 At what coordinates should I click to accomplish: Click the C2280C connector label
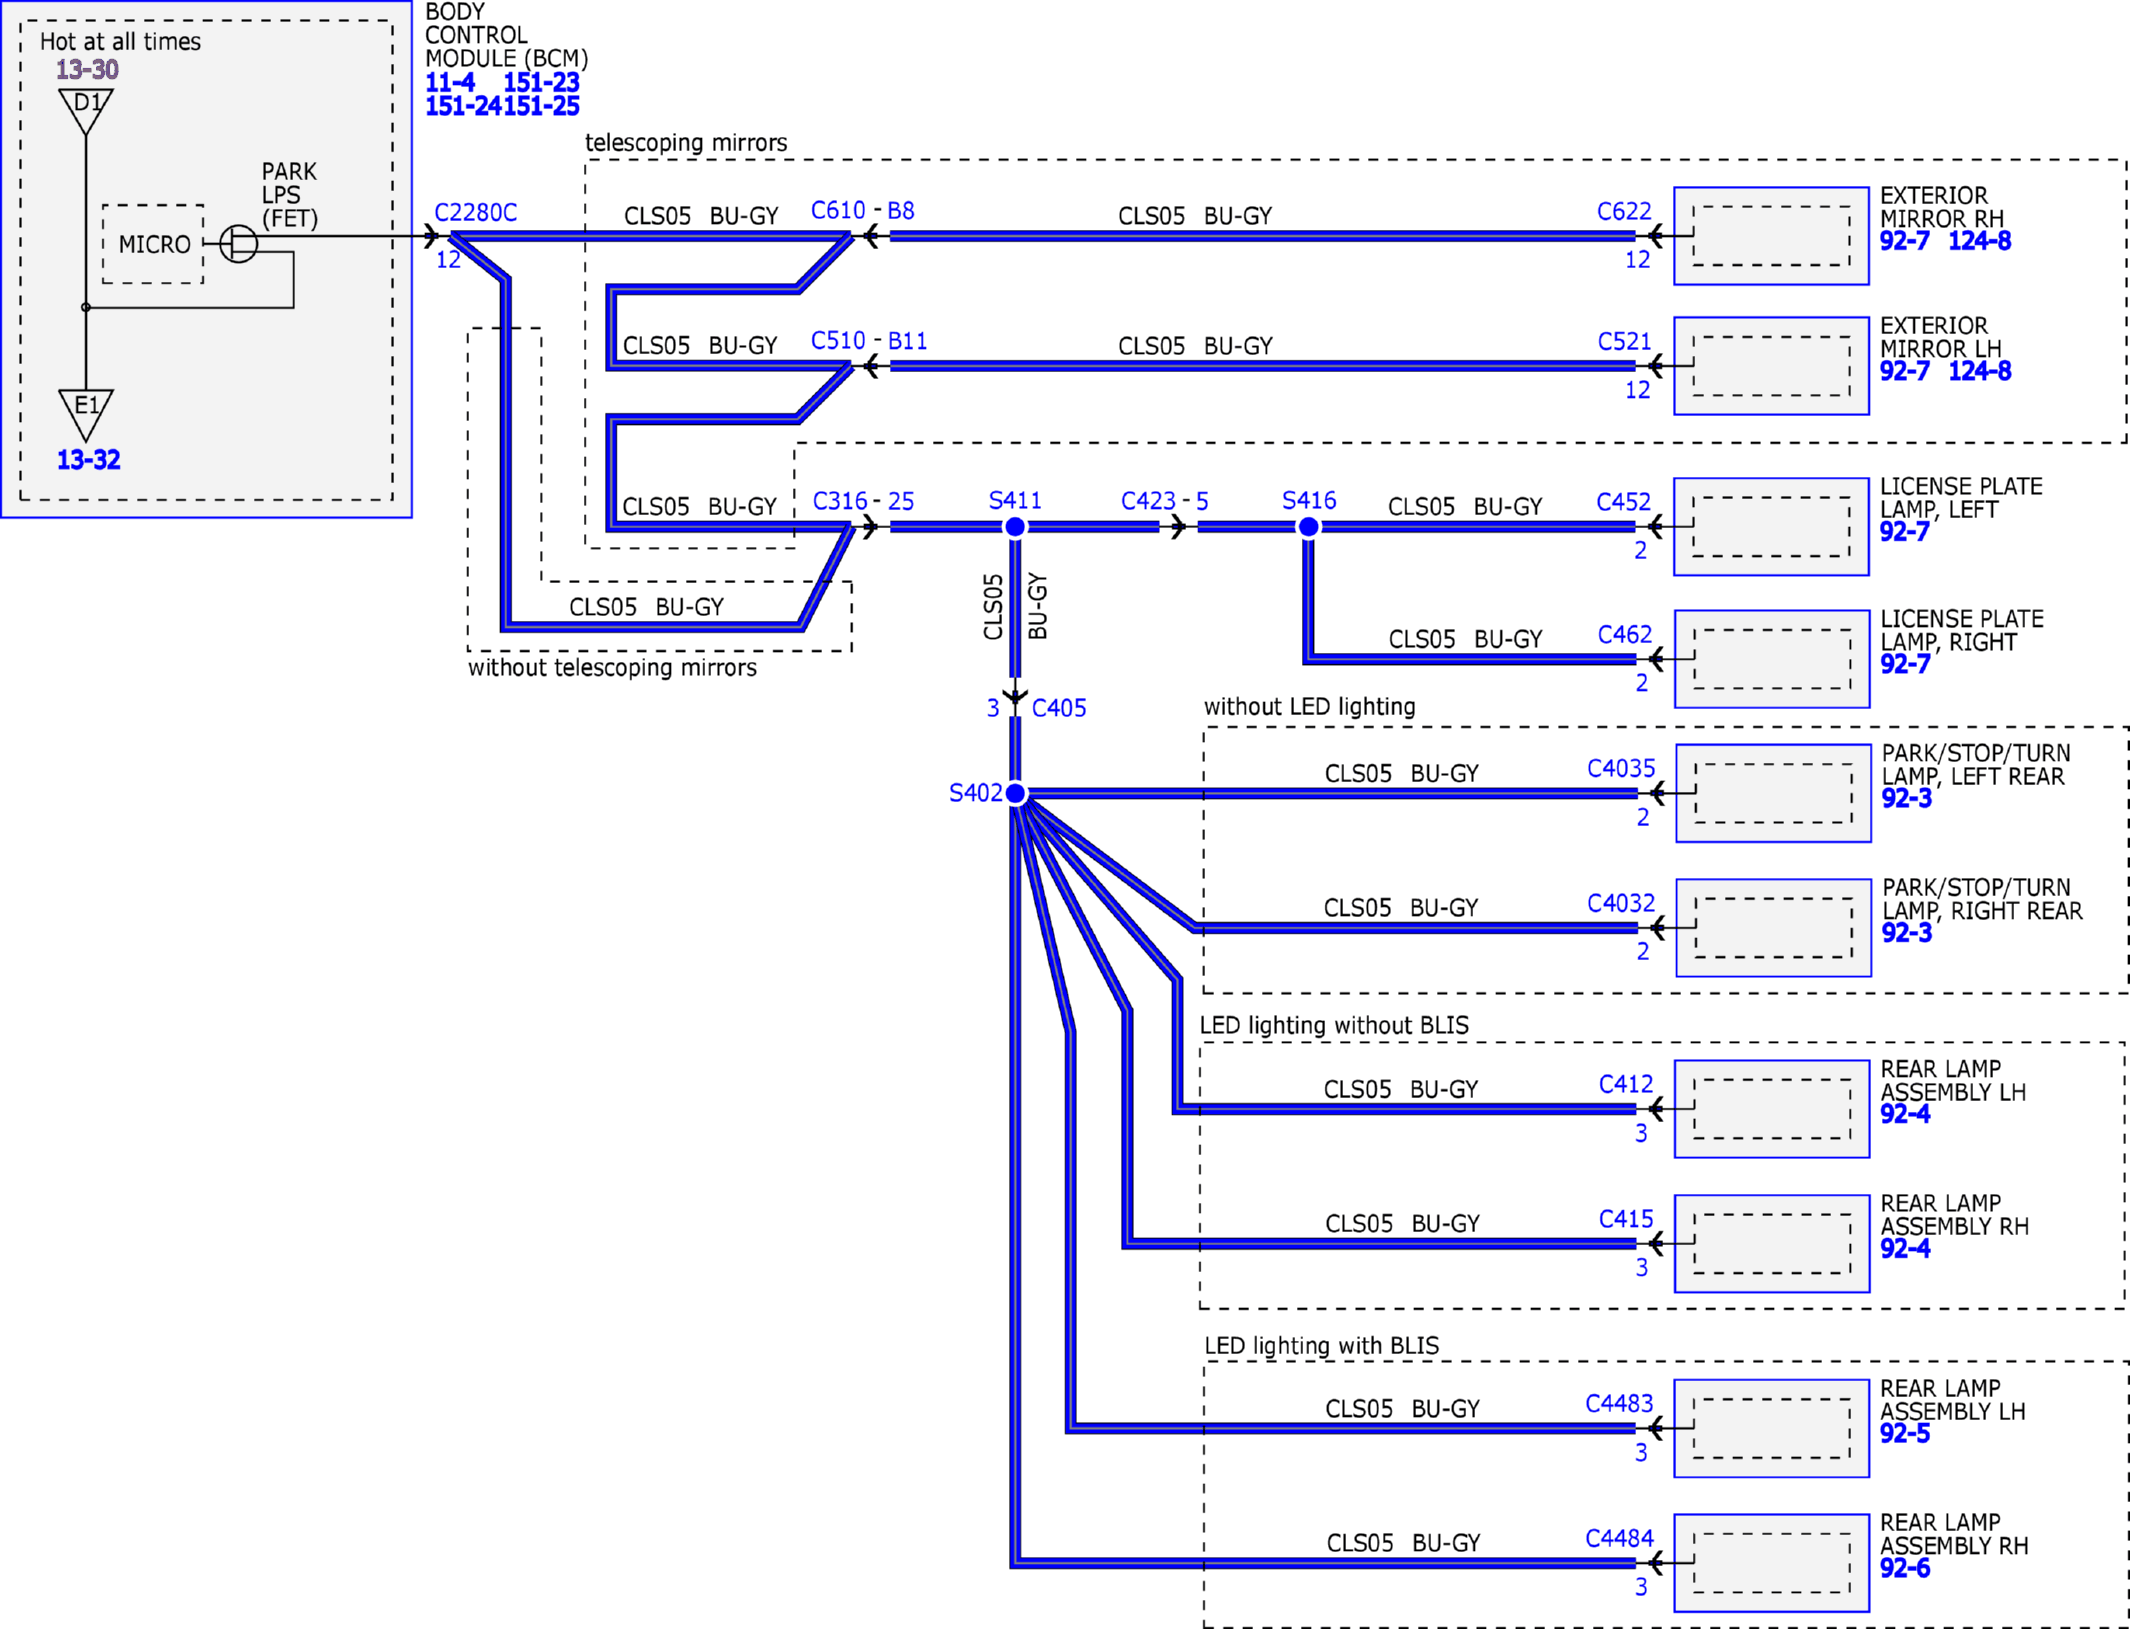click(x=476, y=213)
